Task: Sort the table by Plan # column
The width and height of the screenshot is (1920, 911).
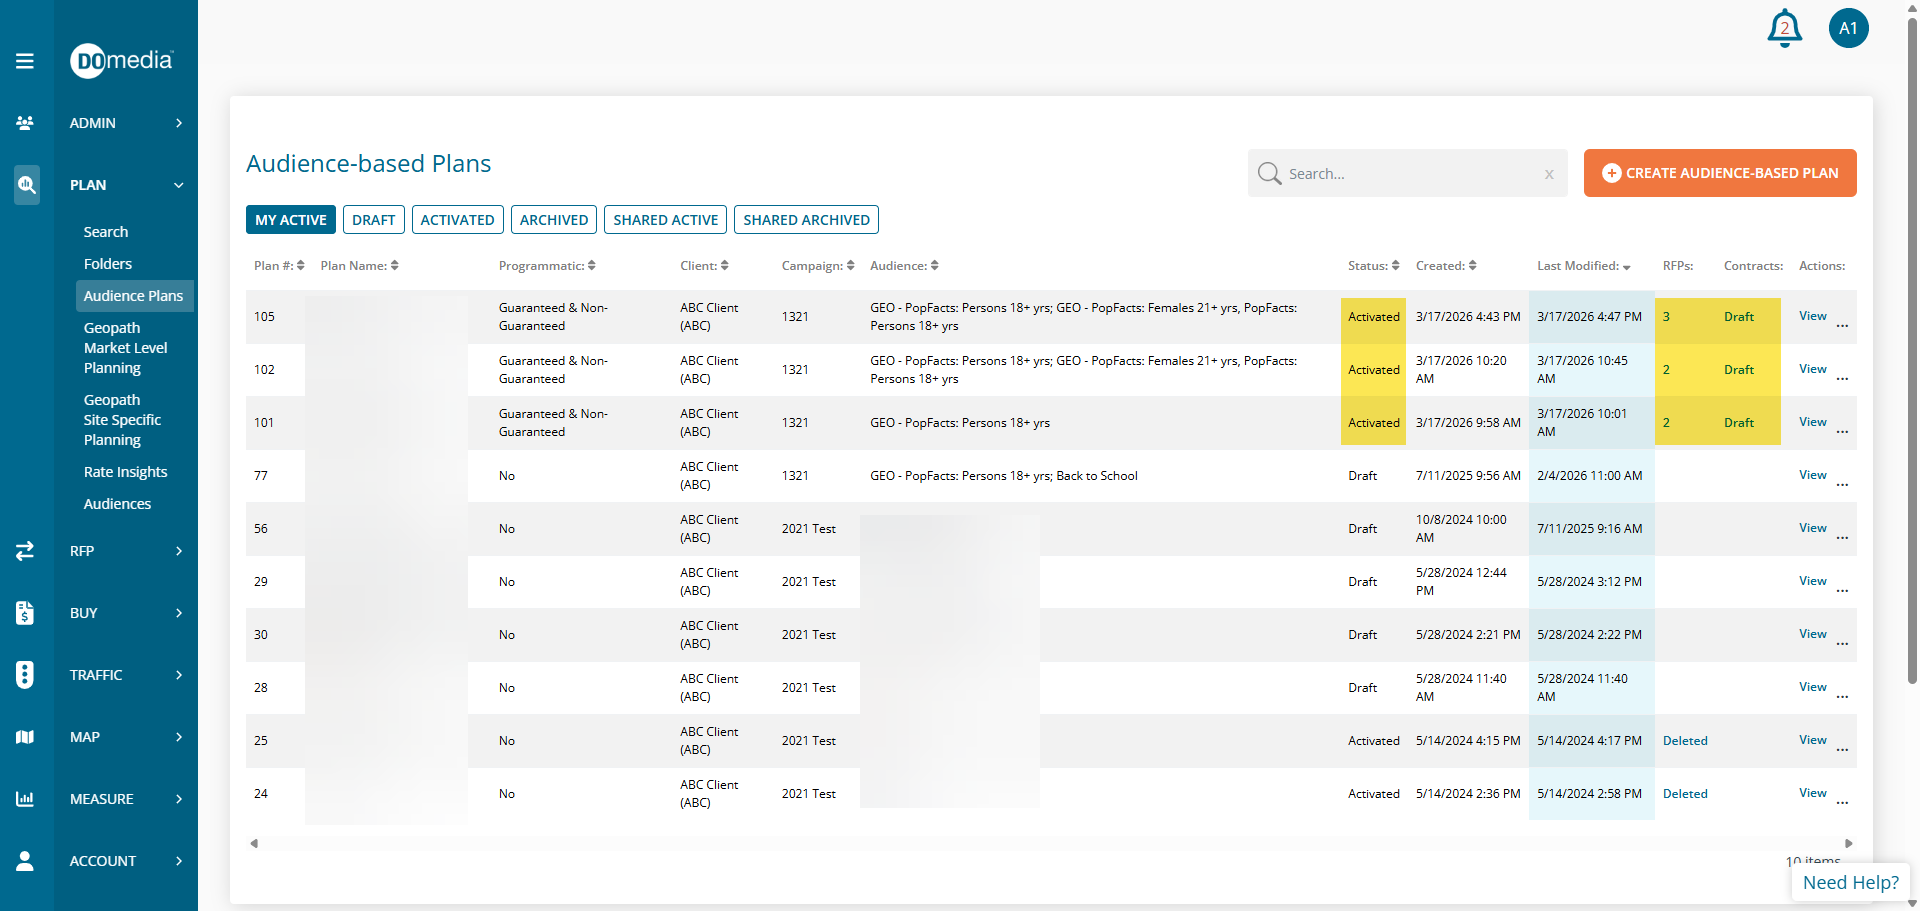Action: (278, 266)
